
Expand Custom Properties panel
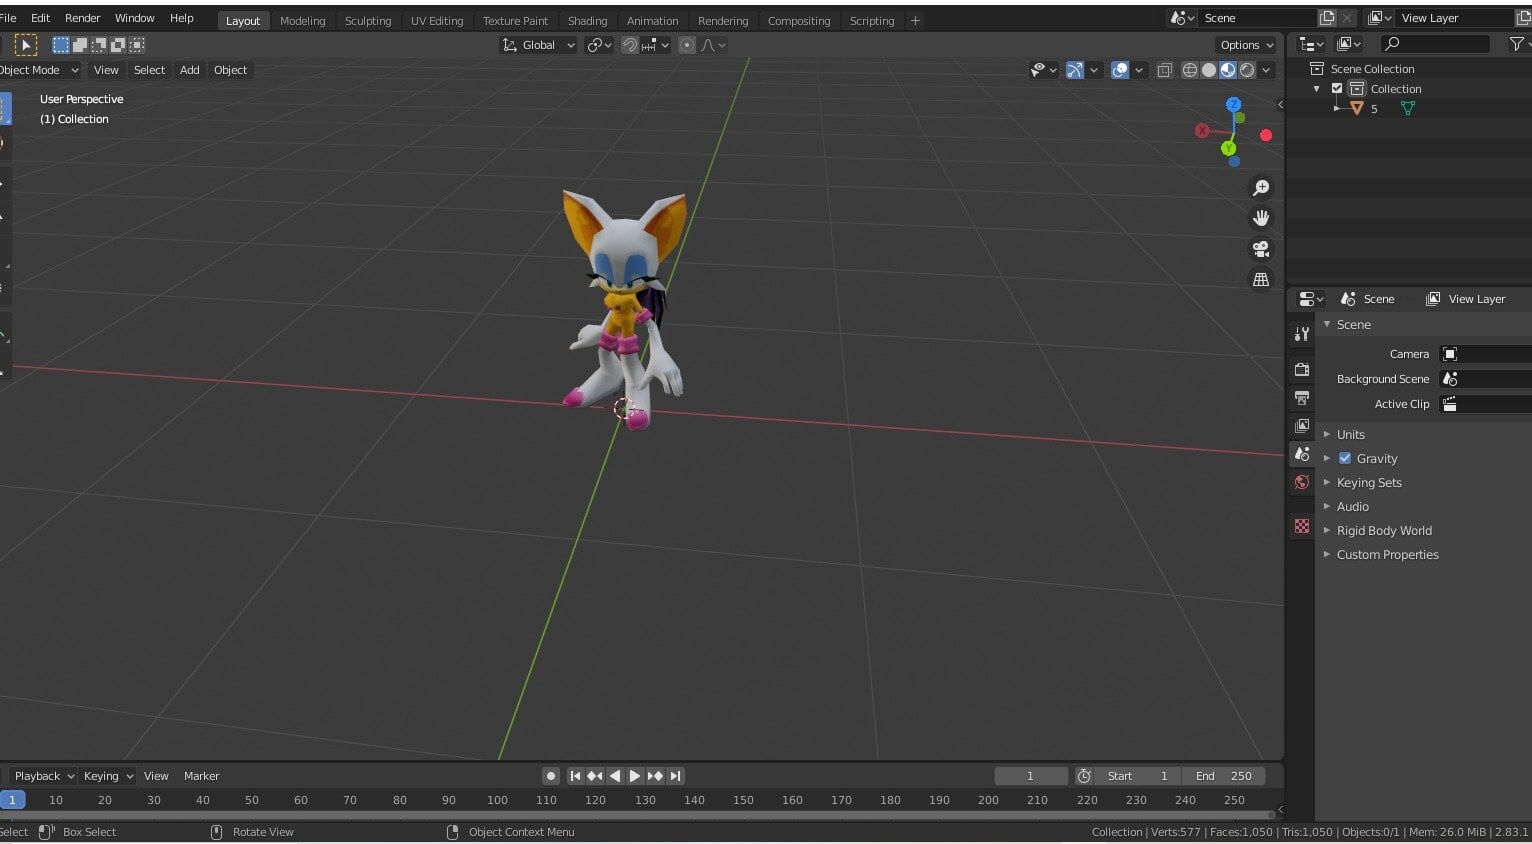click(x=1387, y=554)
